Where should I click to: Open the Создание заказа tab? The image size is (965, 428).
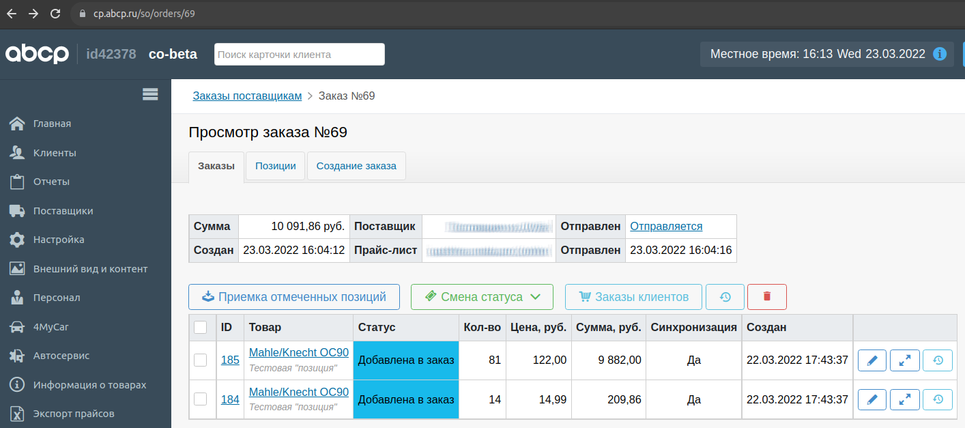356,166
